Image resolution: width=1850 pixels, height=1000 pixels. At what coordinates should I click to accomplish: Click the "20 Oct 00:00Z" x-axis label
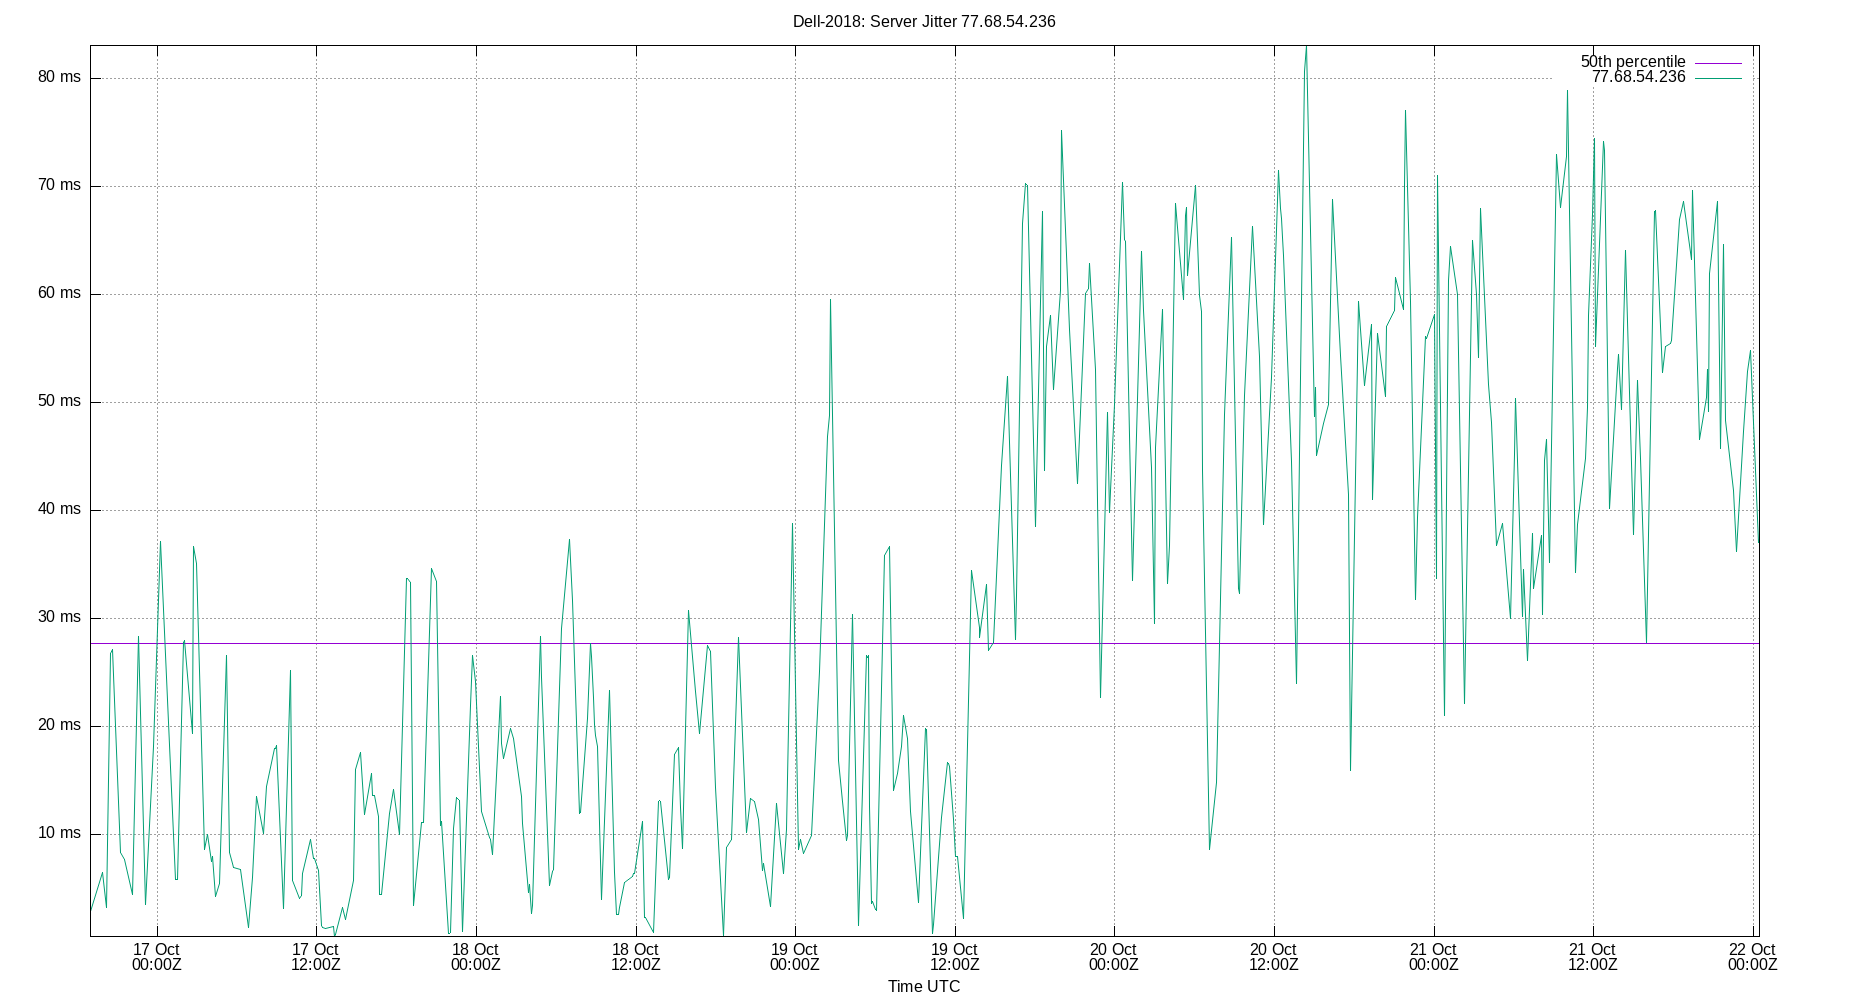1114,957
